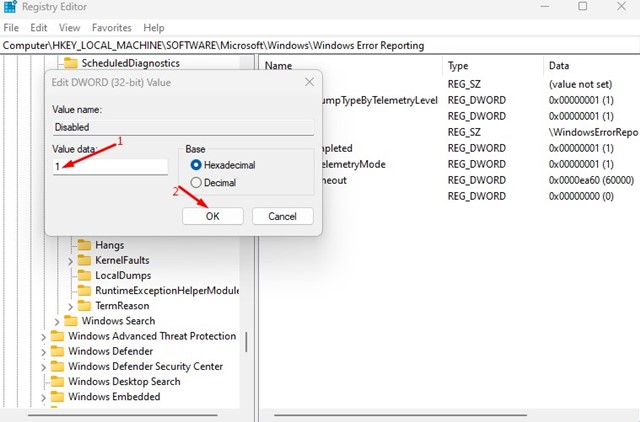This screenshot has height=422, width=640.
Task: Open the Favorites menu
Action: click(112, 28)
